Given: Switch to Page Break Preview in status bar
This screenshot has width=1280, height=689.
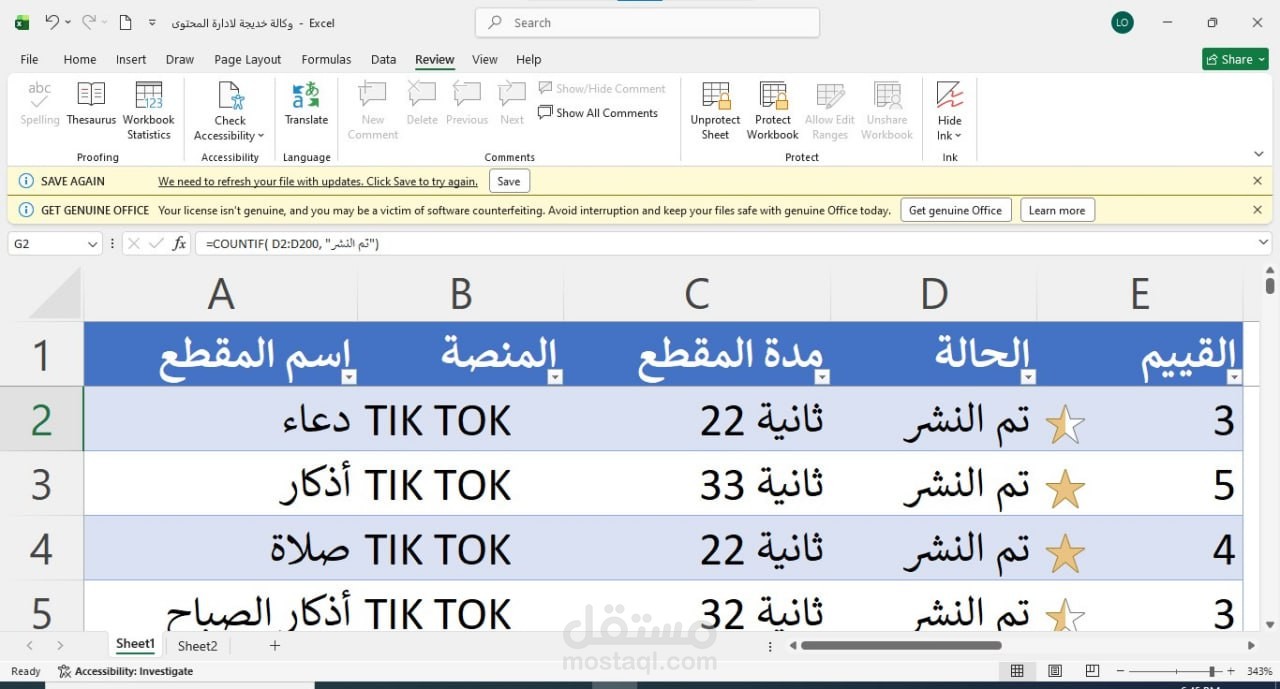Looking at the screenshot, I should click(x=1092, y=671).
